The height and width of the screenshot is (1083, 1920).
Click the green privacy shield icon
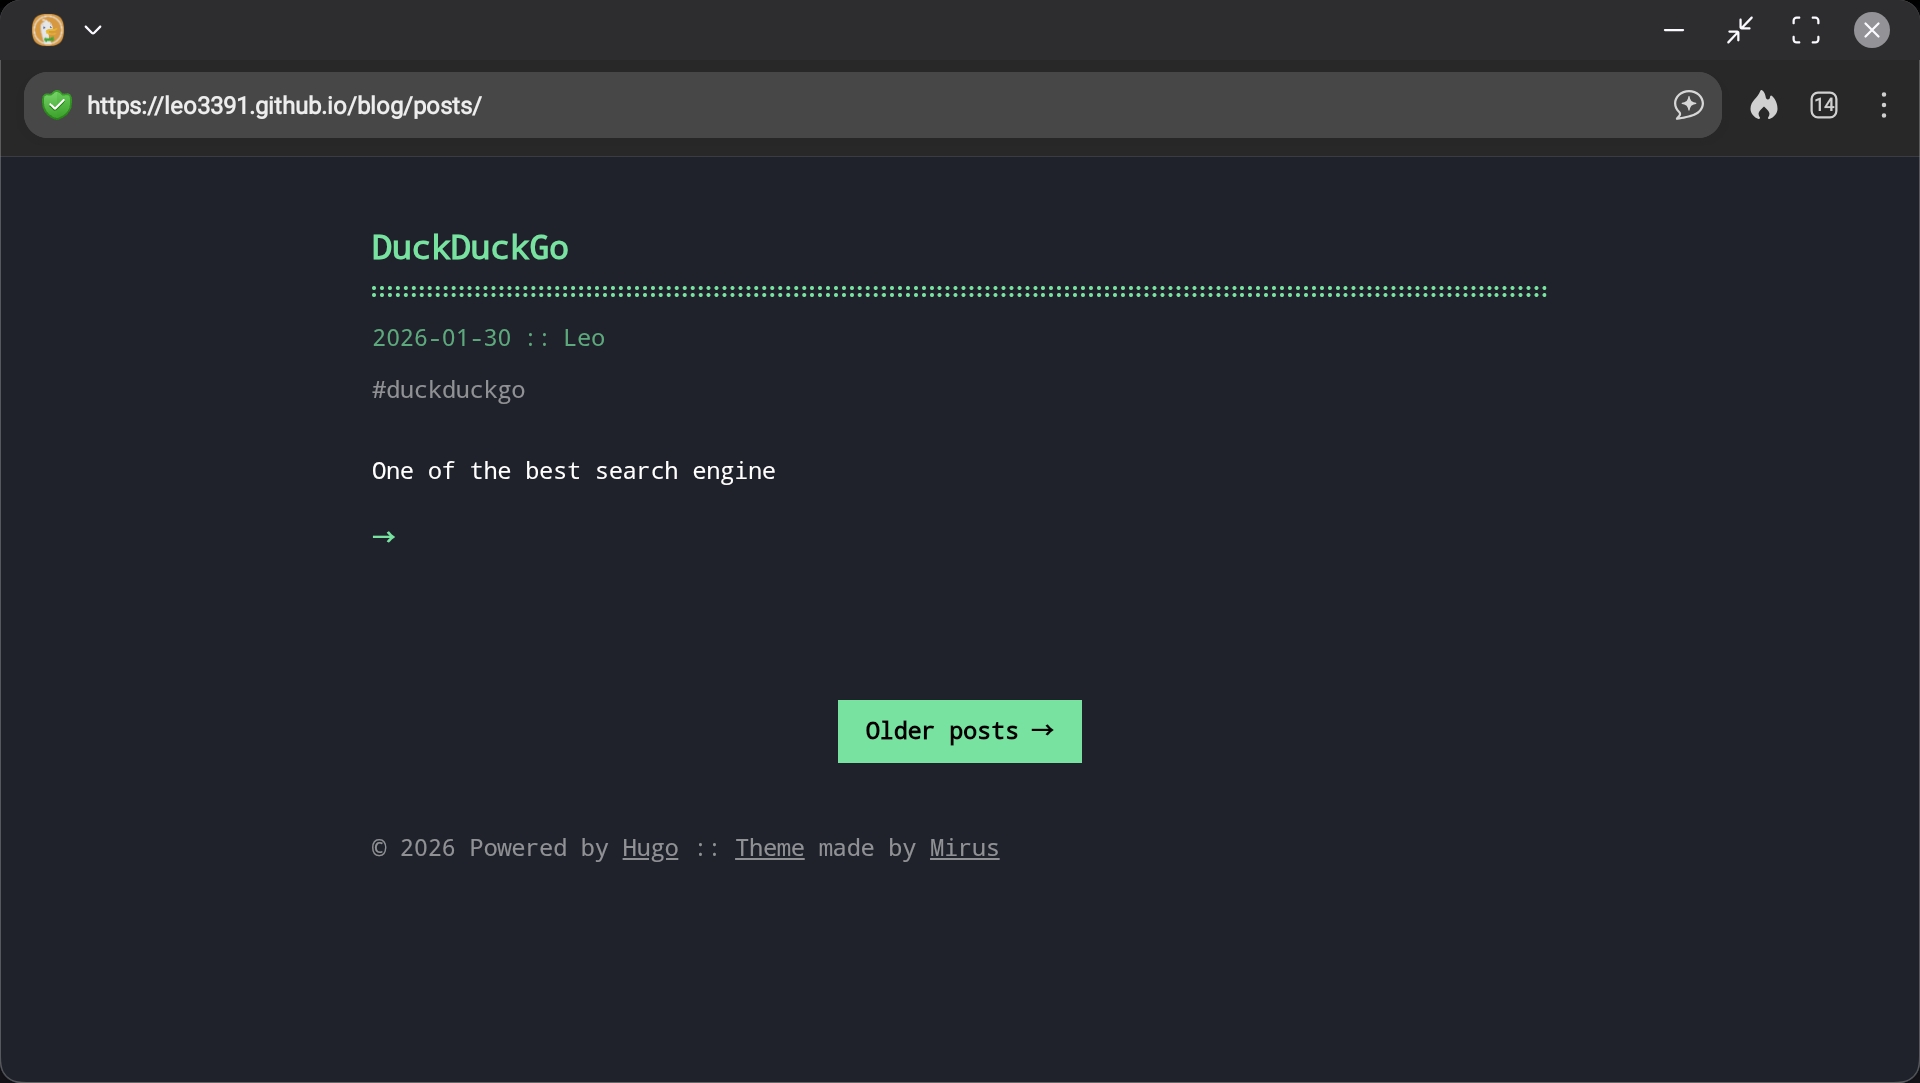click(57, 105)
